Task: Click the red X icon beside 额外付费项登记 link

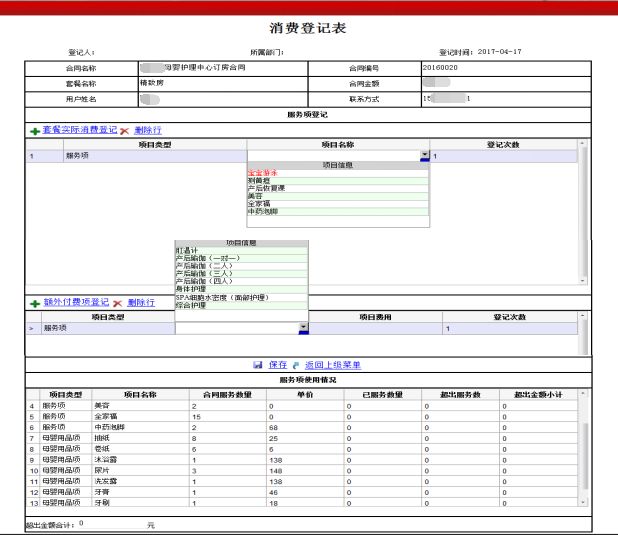Action: 117,303
